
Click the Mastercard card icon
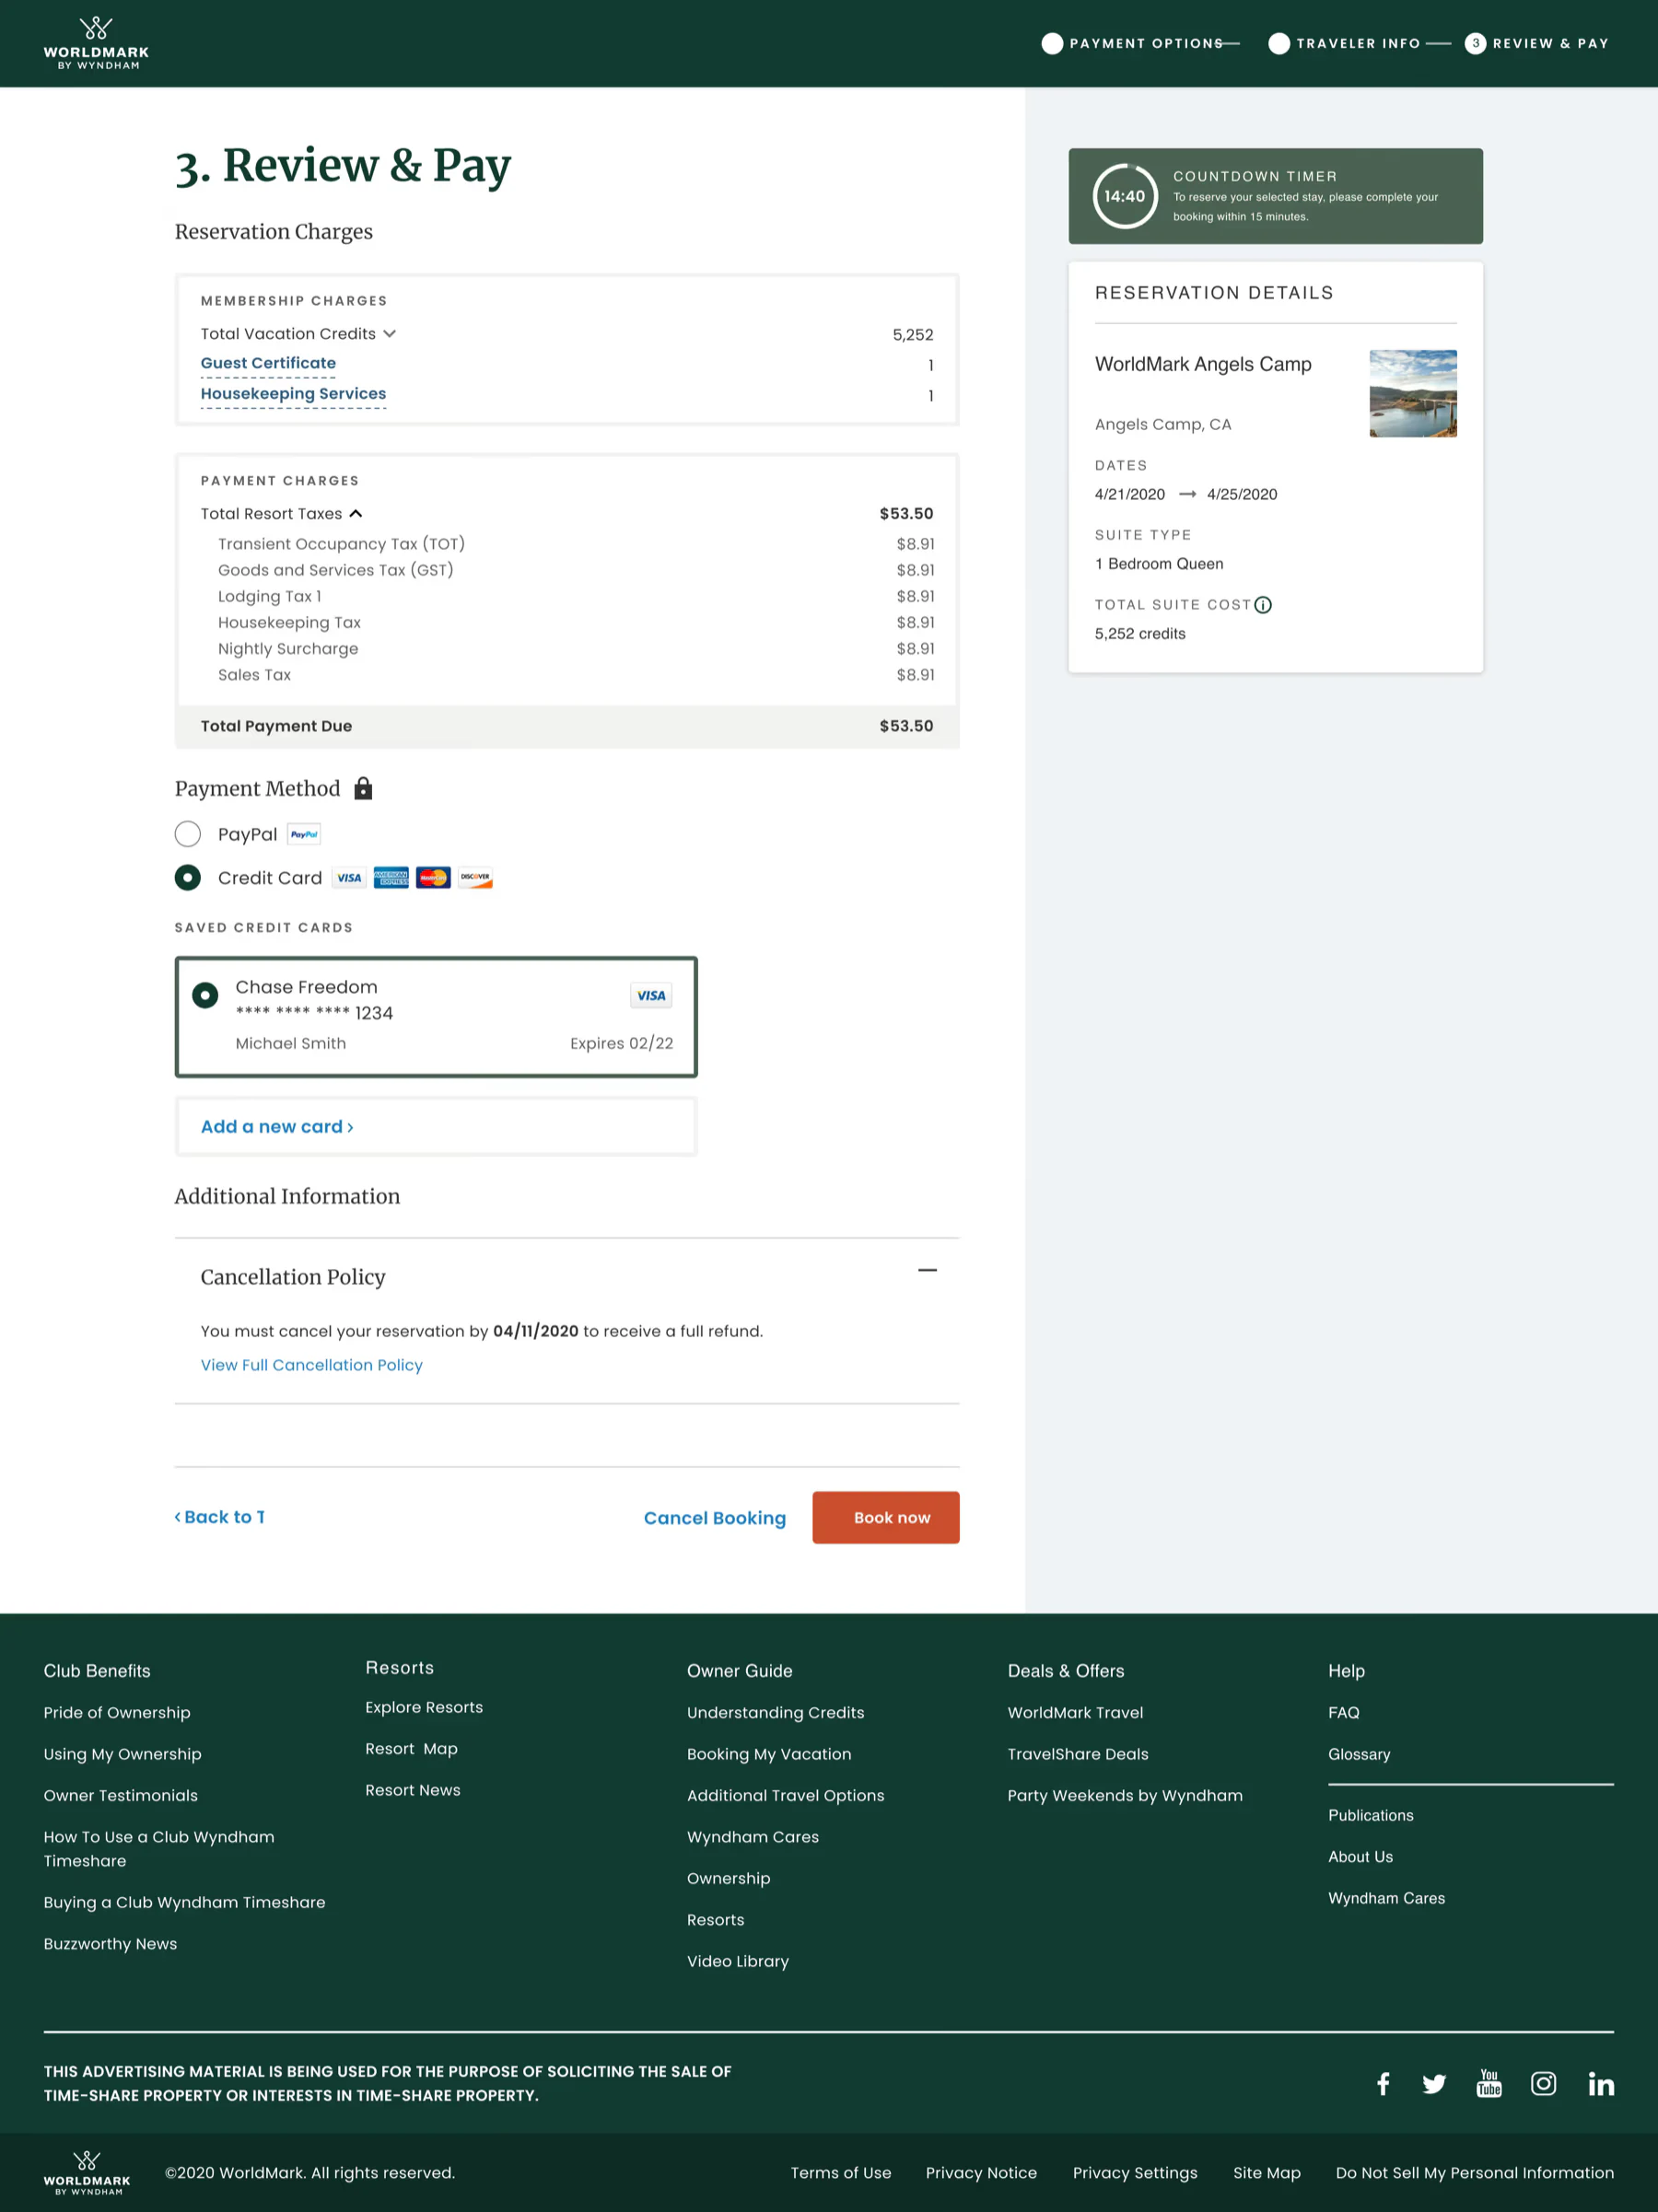click(433, 878)
